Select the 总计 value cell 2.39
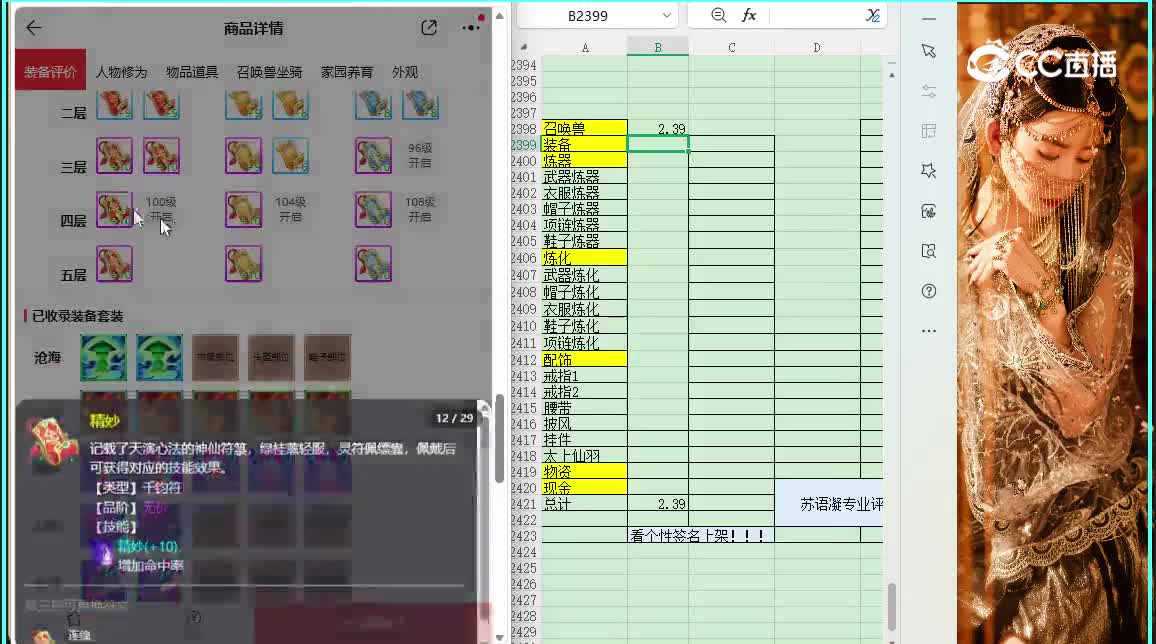The width and height of the screenshot is (1156, 644). (658, 504)
